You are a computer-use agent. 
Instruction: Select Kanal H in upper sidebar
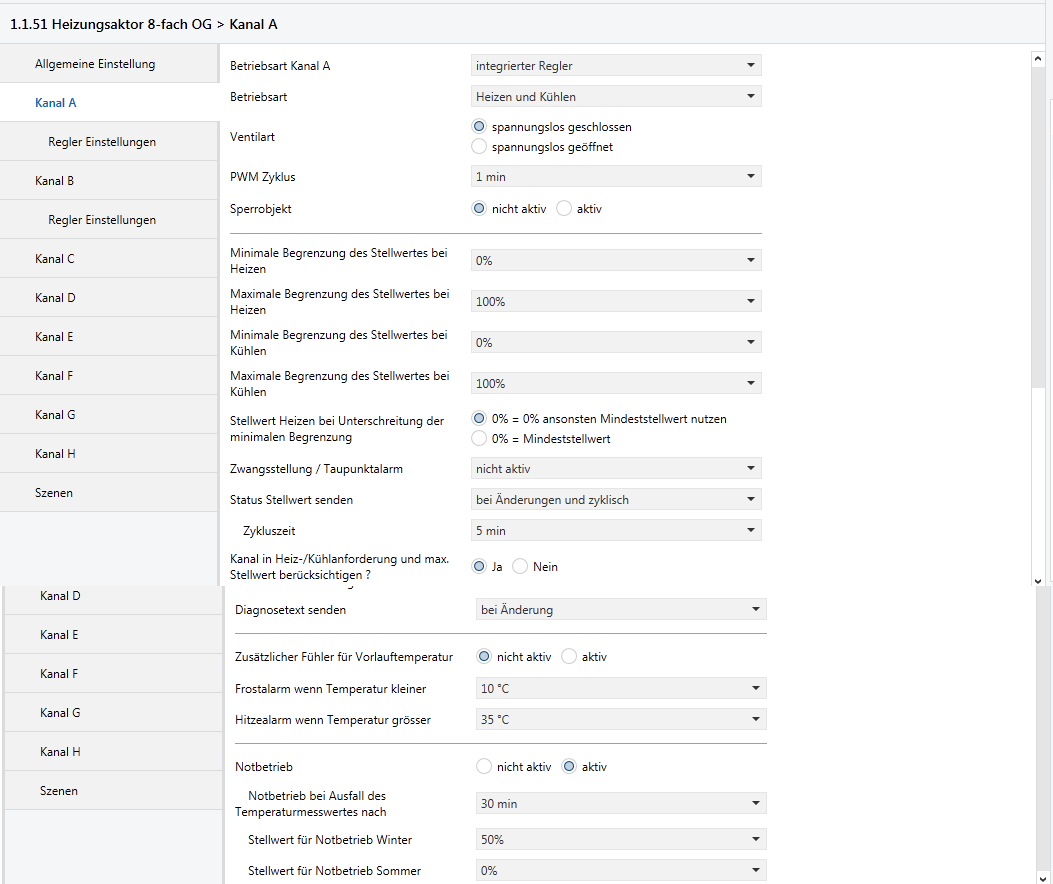55,454
